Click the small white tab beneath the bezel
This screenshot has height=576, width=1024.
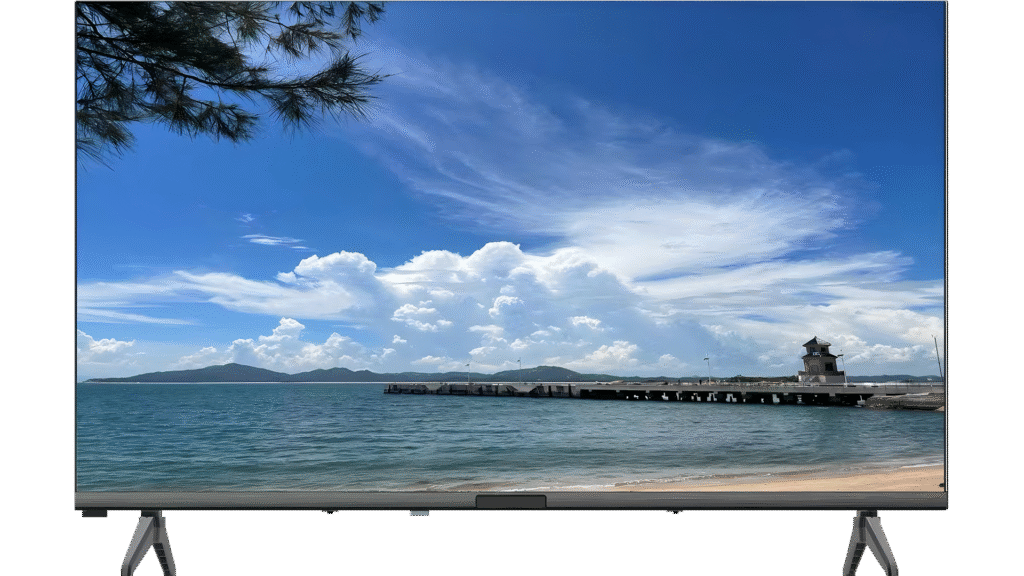(418, 514)
